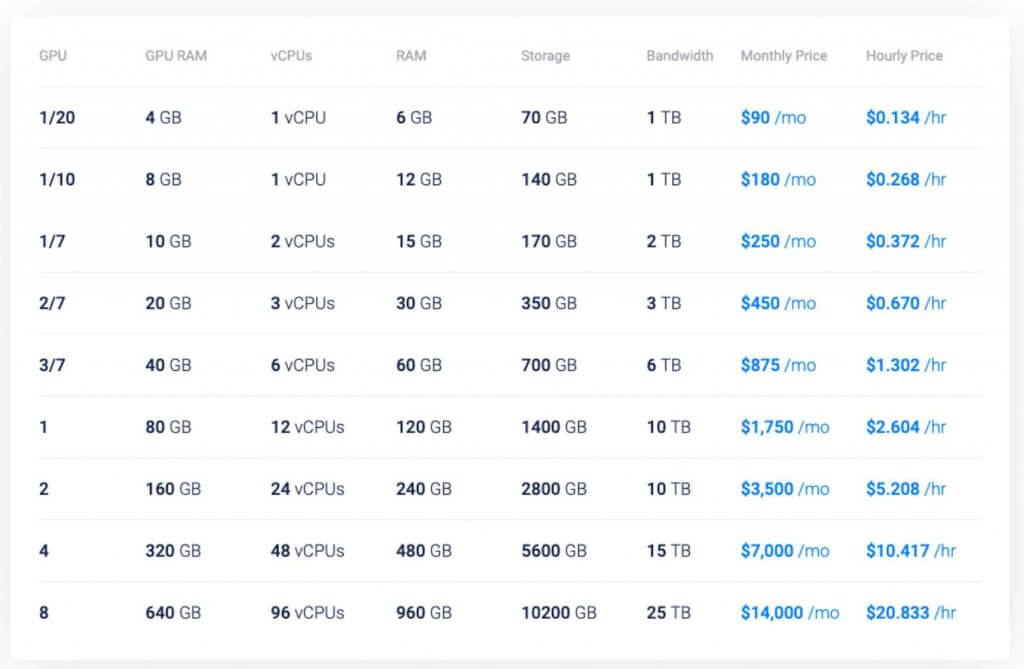
Task: Click the $10.417 /hr hourly rate
Action: click(911, 552)
